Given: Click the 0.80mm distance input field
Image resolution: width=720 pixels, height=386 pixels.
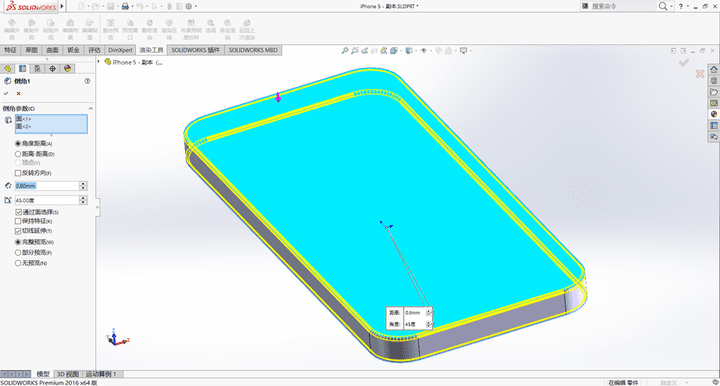Looking at the screenshot, I should tap(47, 186).
